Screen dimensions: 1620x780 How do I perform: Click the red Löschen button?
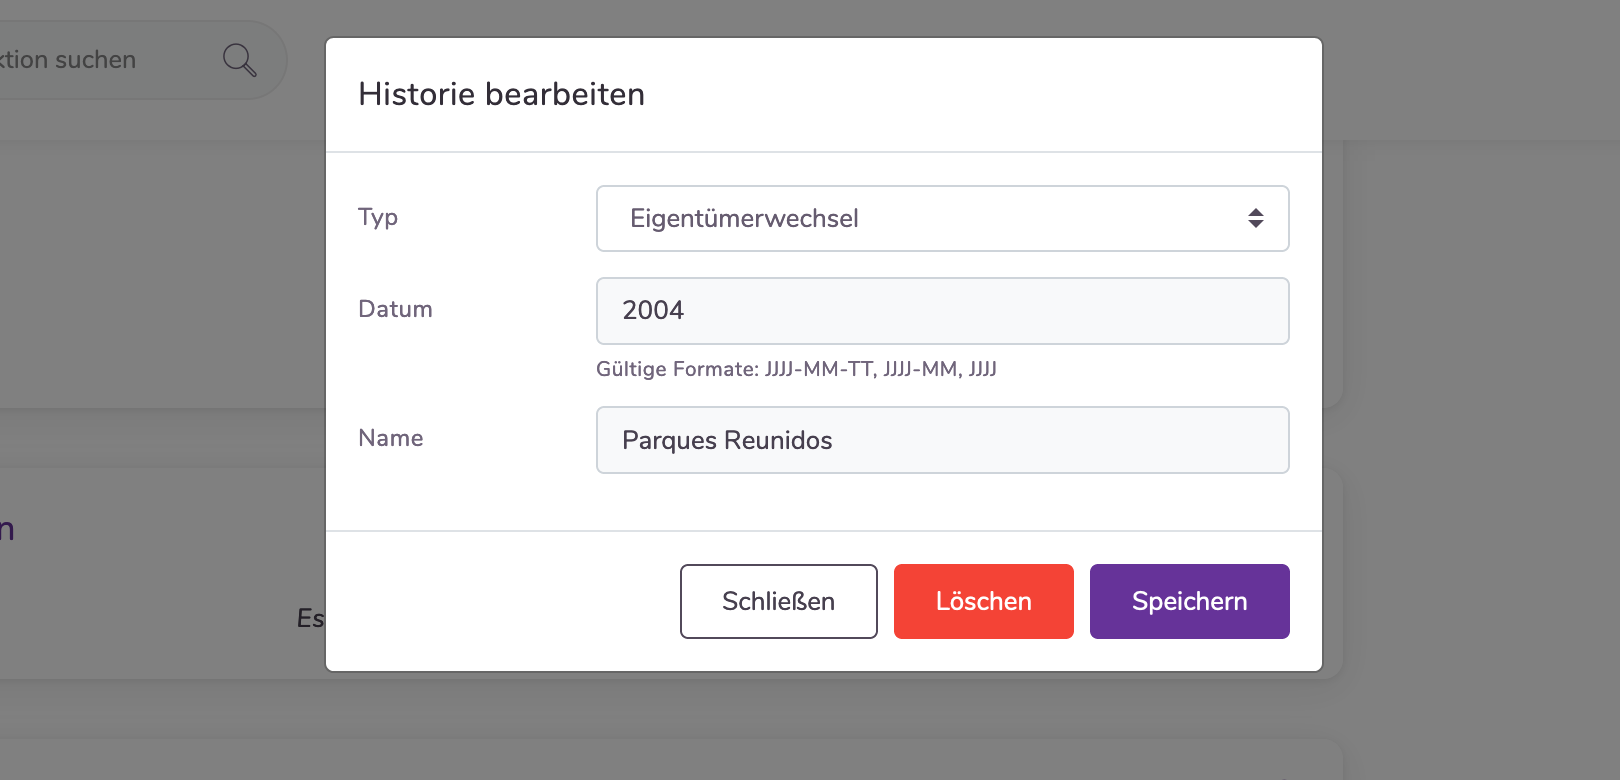click(983, 601)
